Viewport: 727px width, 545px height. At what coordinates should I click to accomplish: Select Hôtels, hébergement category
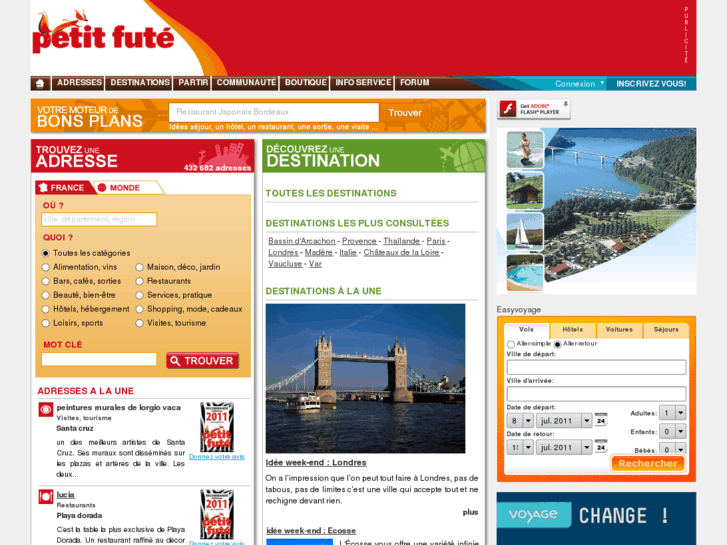45,309
